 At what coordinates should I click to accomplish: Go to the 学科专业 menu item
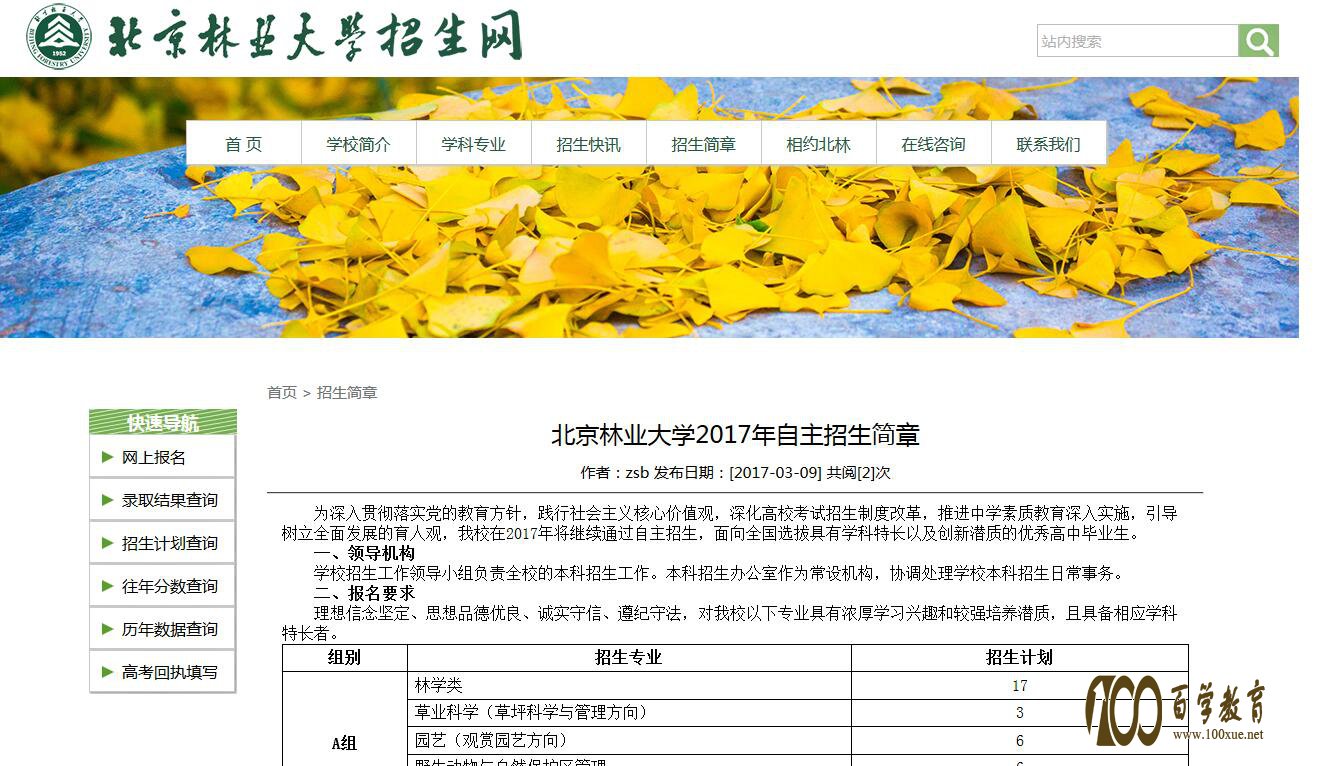(474, 144)
